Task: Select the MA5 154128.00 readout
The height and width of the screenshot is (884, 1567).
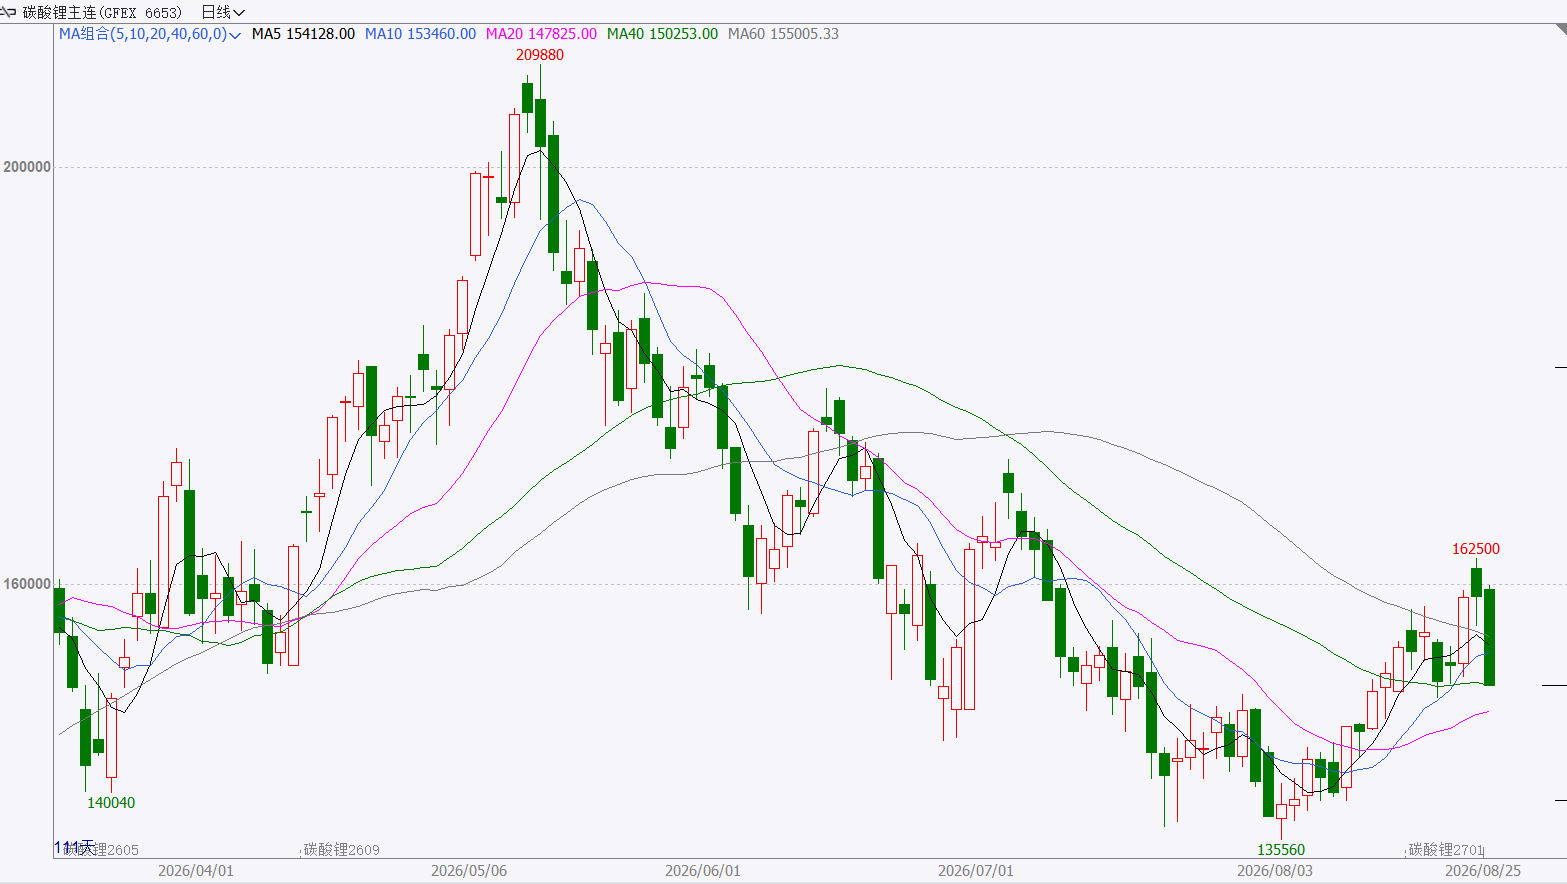Action: pyautogui.click(x=303, y=34)
